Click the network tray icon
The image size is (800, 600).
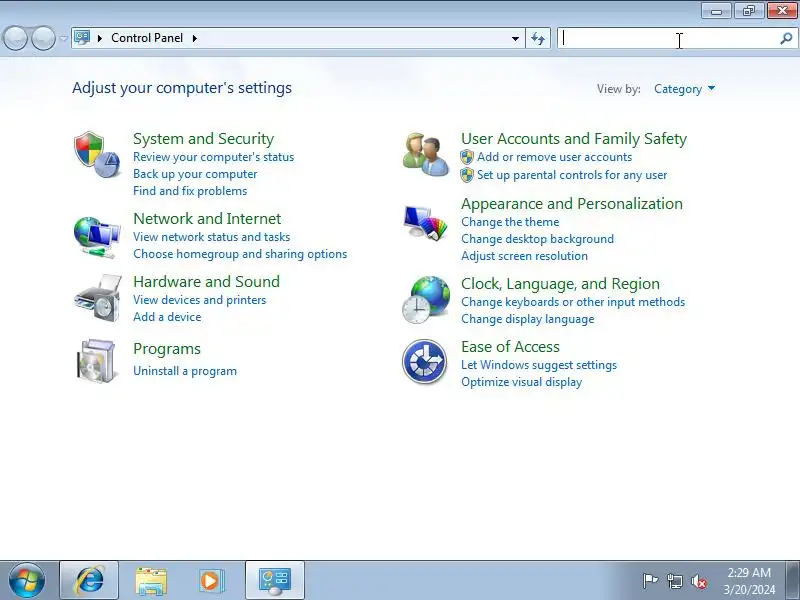tap(675, 581)
